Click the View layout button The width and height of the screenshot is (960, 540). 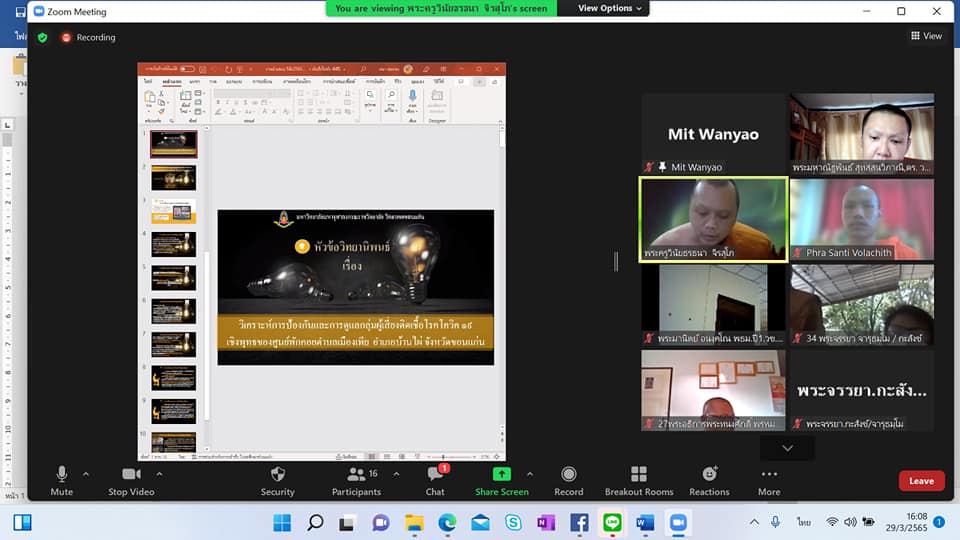click(x=926, y=36)
